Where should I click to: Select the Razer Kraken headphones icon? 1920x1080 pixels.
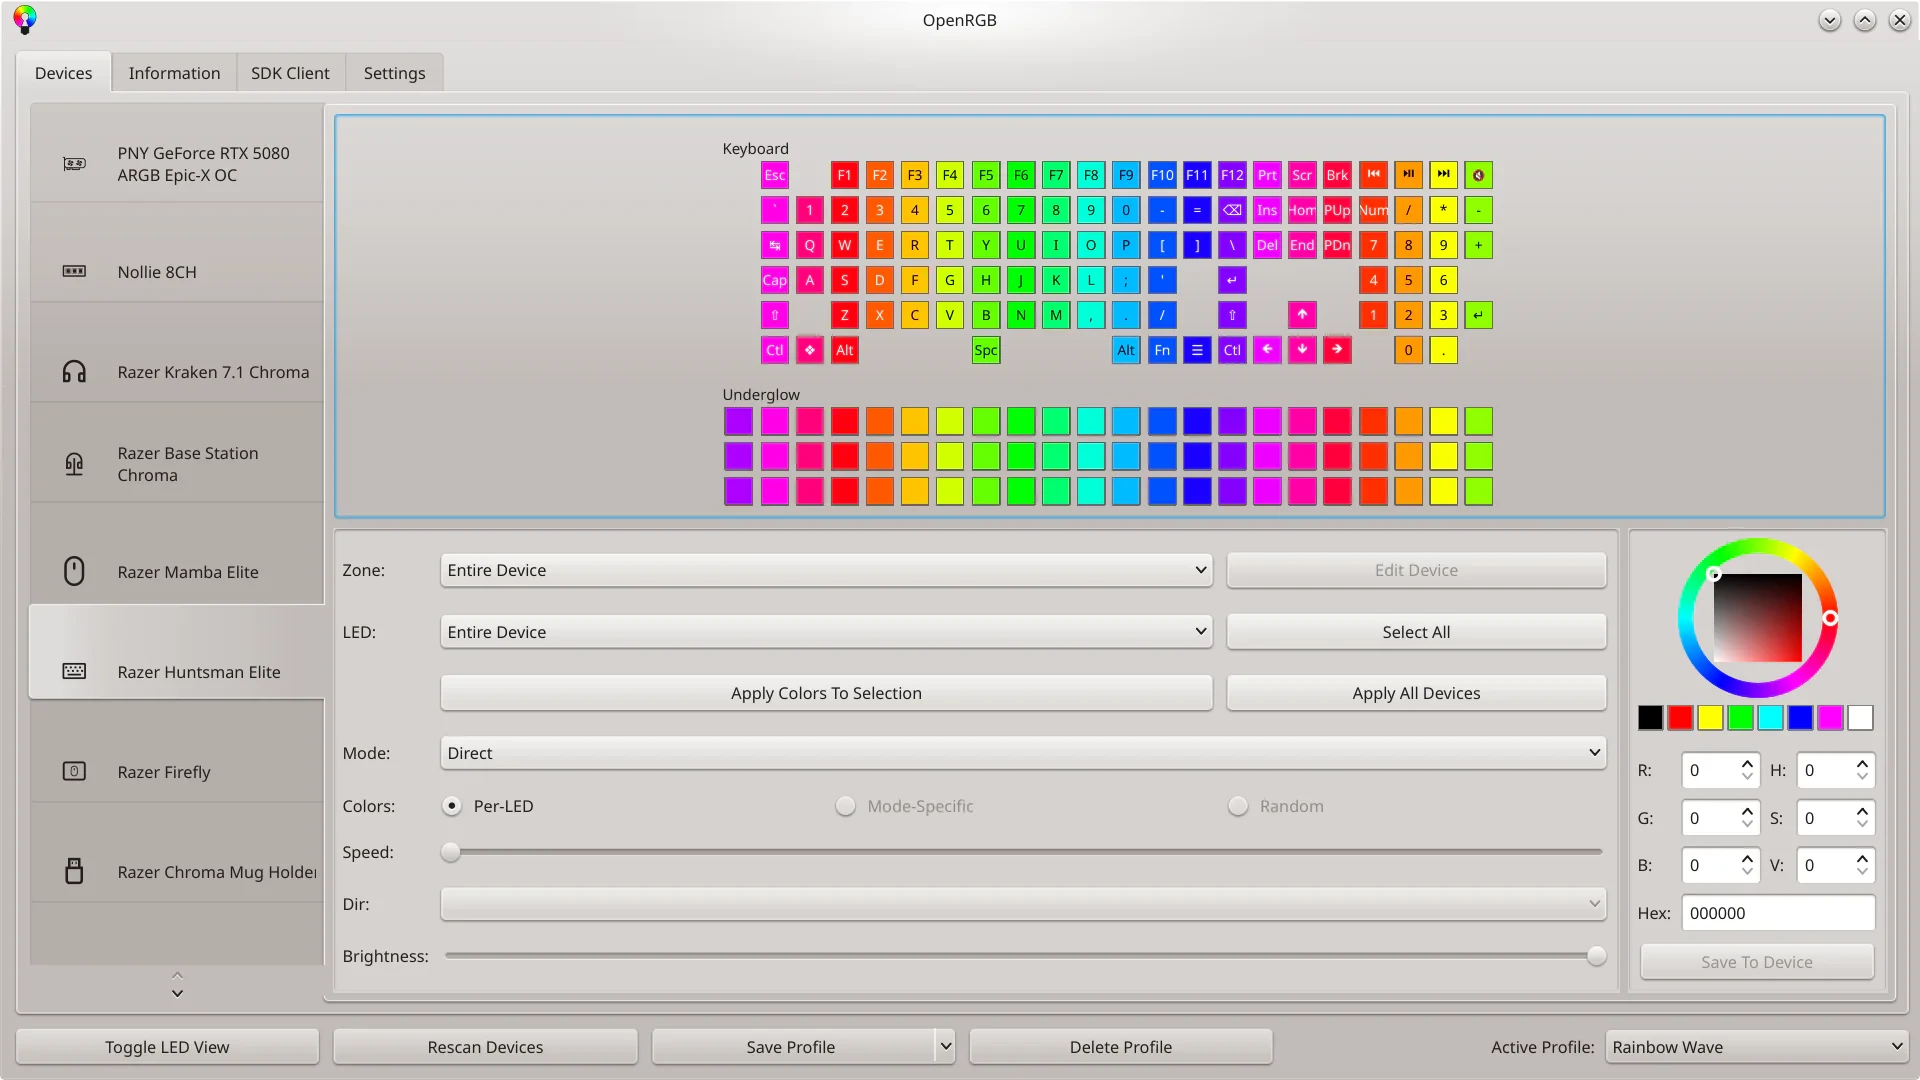(74, 372)
